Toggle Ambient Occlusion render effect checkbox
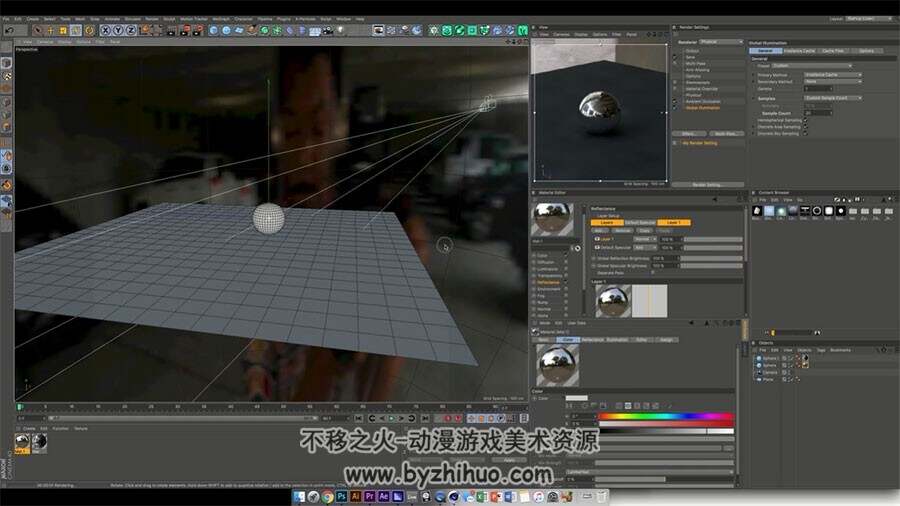This screenshot has height=506, width=900. (675, 102)
